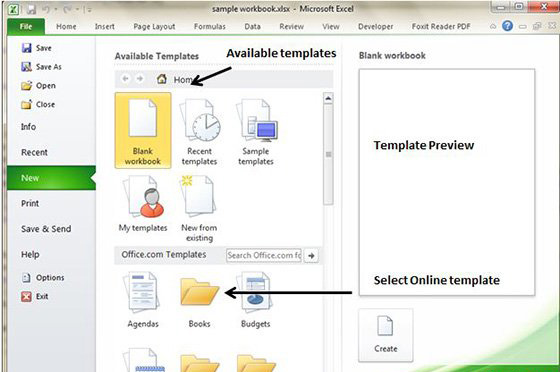Minimize the ribbon with the caret icon
Image resolution: width=560 pixels, height=372 pixels.
pyautogui.click(x=493, y=26)
